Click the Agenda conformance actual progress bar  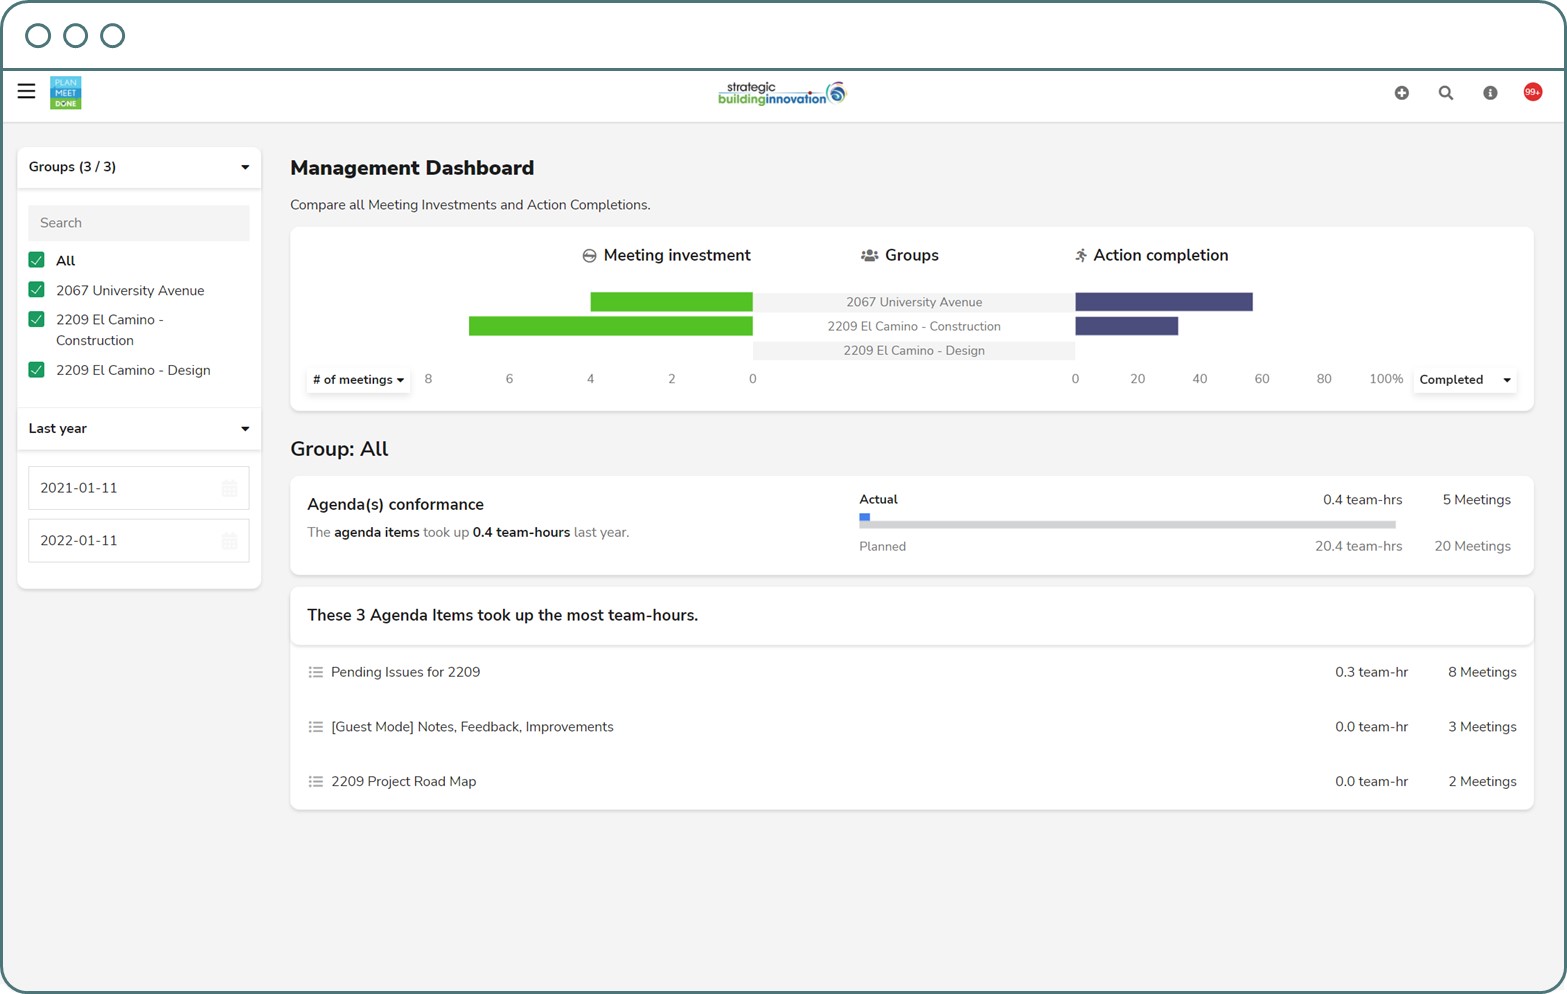[1126, 522]
